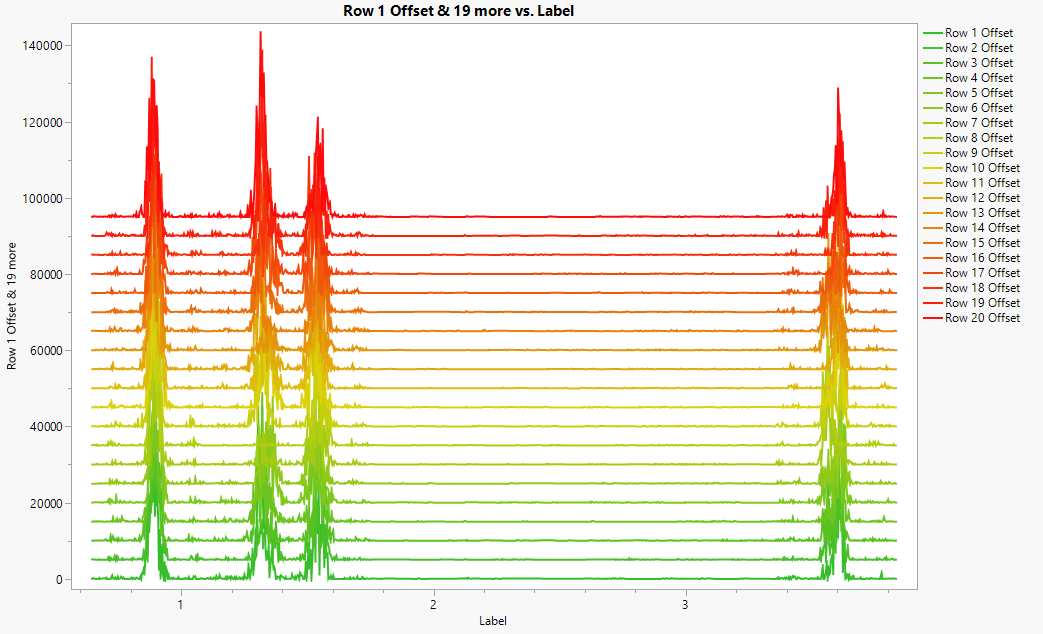Image resolution: width=1043 pixels, height=634 pixels.
Task: Click the x-axis tick label 1
Action: (180, 605)
